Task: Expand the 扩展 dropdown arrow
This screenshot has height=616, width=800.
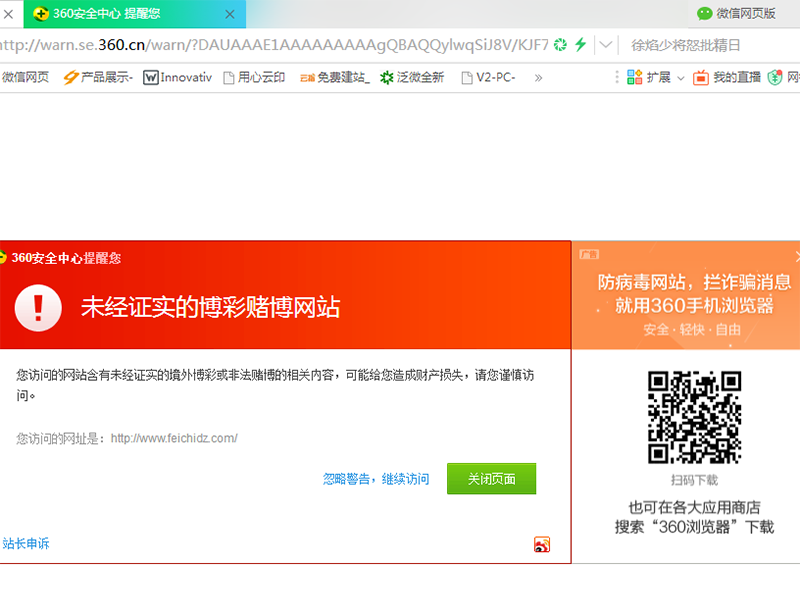Action: click(x=681, y=78)
